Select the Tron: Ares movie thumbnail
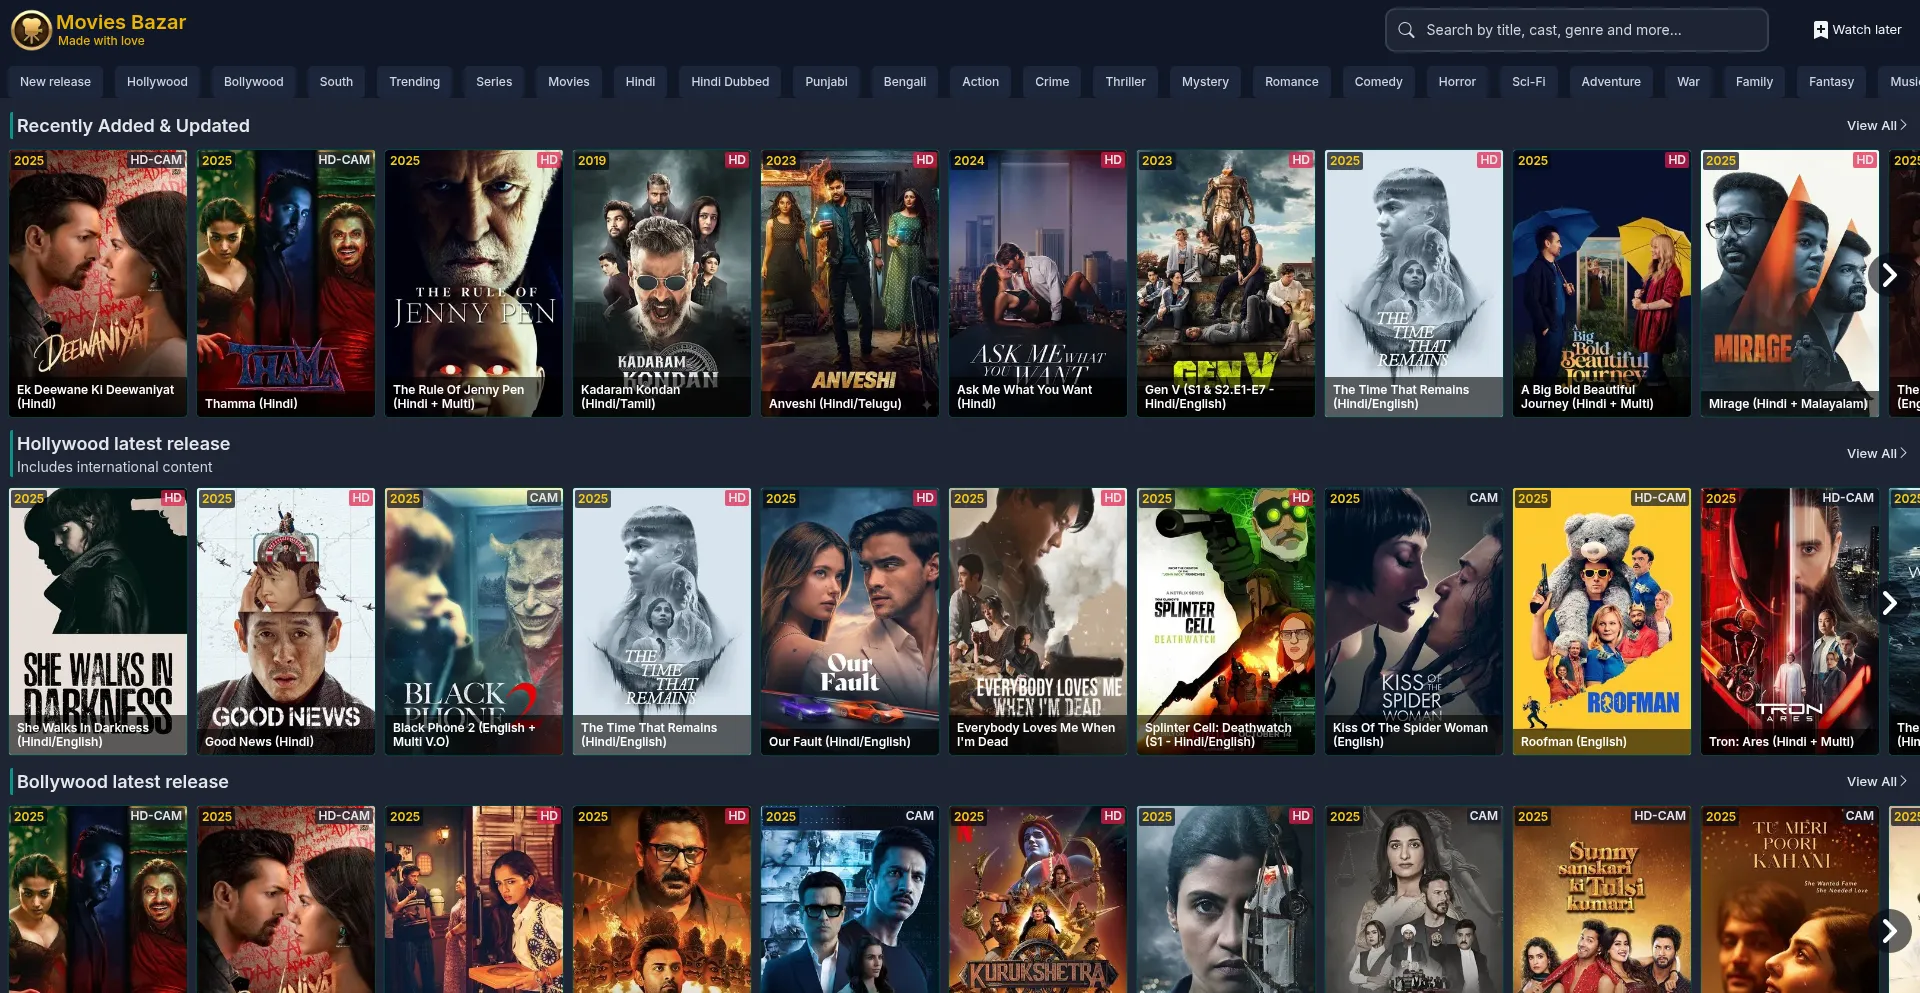 (x=1789, y=620)
